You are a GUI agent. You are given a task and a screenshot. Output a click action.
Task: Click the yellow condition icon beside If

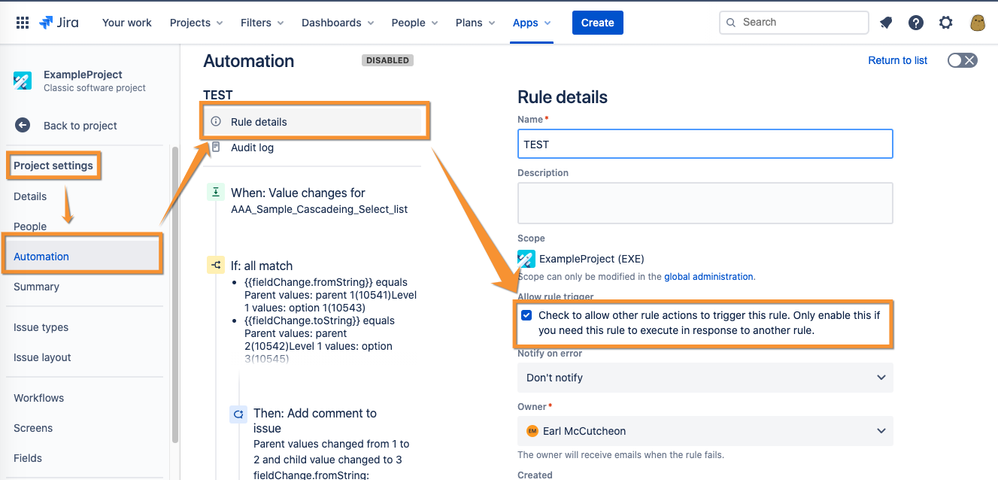[x=216, y=265]
